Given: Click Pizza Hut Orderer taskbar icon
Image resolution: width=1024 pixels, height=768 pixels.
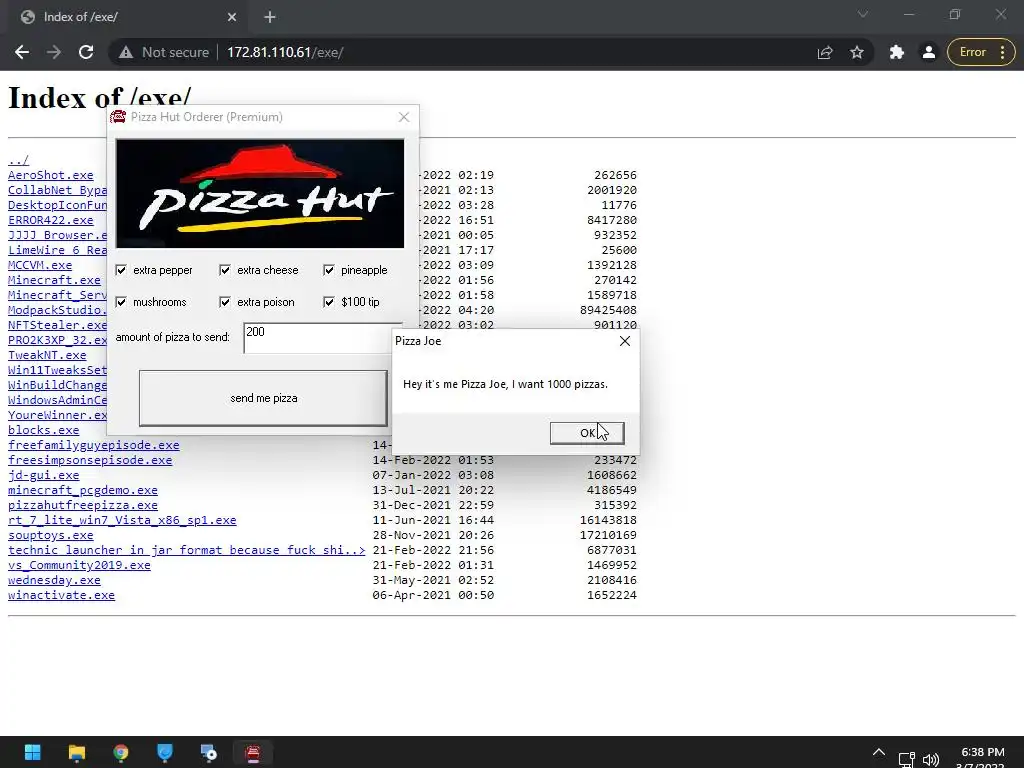Looking at the screenshot, I should pos(253,753).
